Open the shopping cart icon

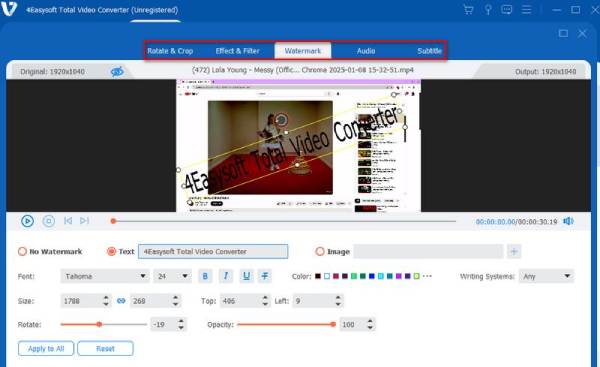pos(468,10)
